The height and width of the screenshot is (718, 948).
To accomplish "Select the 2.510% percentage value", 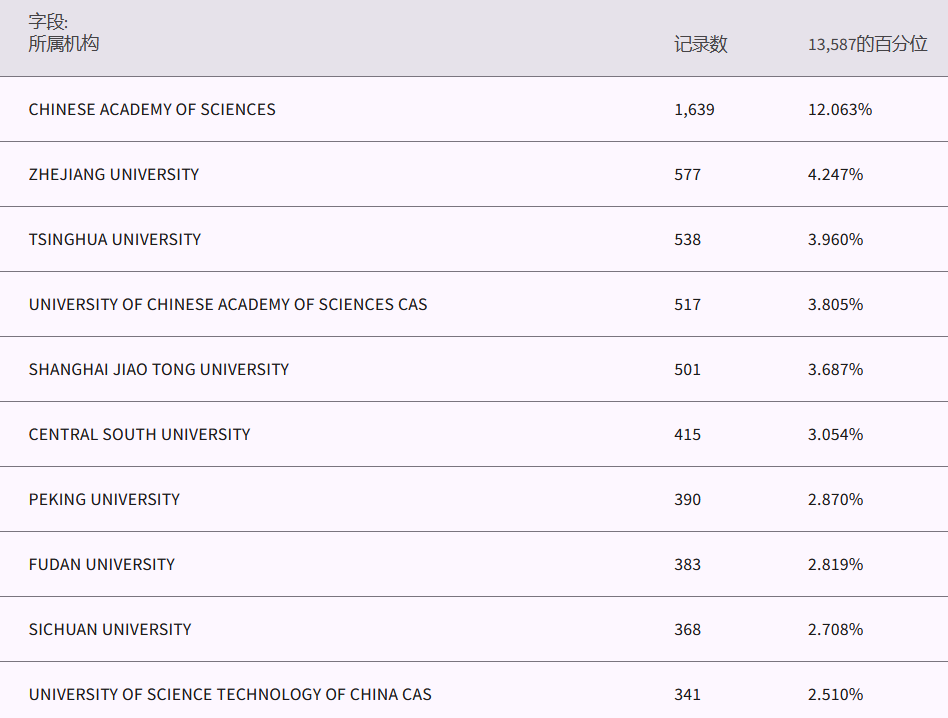I will coord(835,694).
